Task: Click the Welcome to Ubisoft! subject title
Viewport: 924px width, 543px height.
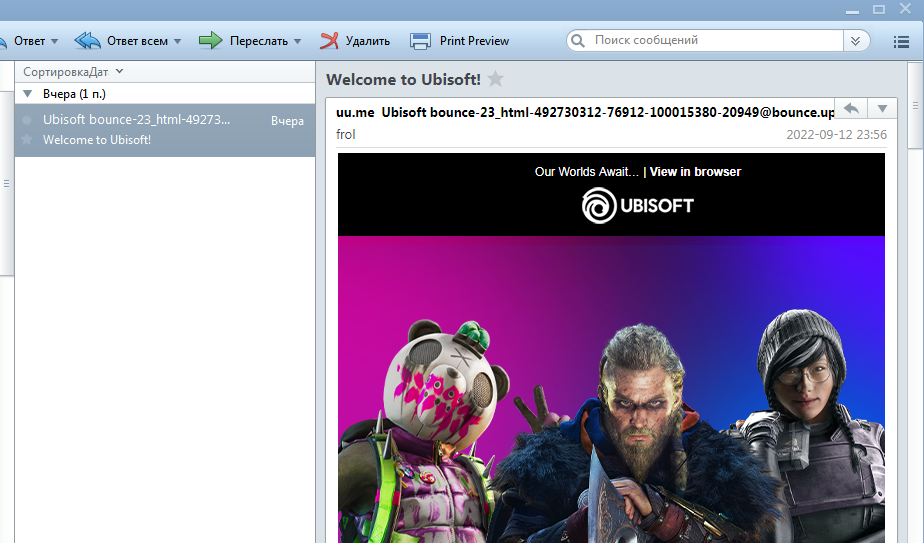Action: pyautogui.click(x=404, y=79)
